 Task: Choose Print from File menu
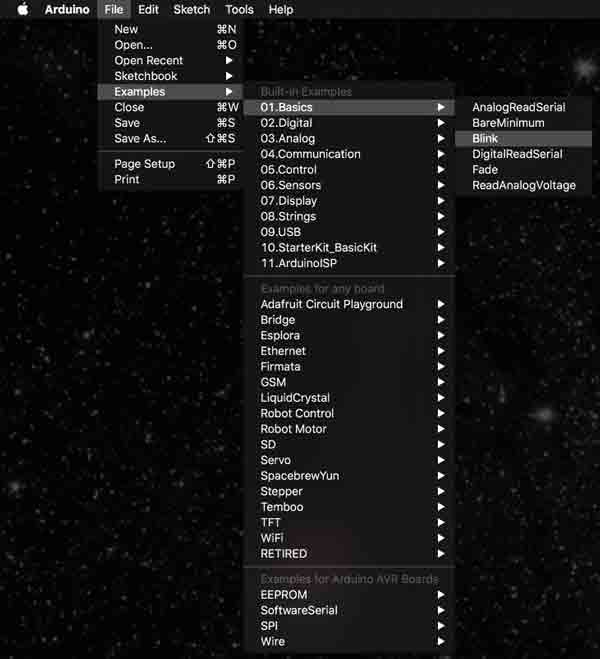tap(170, 179)
